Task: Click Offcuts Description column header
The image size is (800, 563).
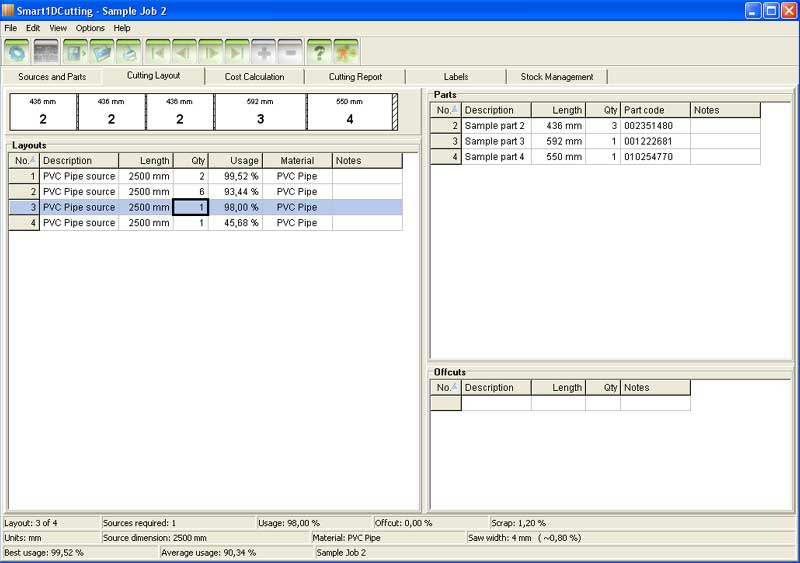Action: pos(496,387)
